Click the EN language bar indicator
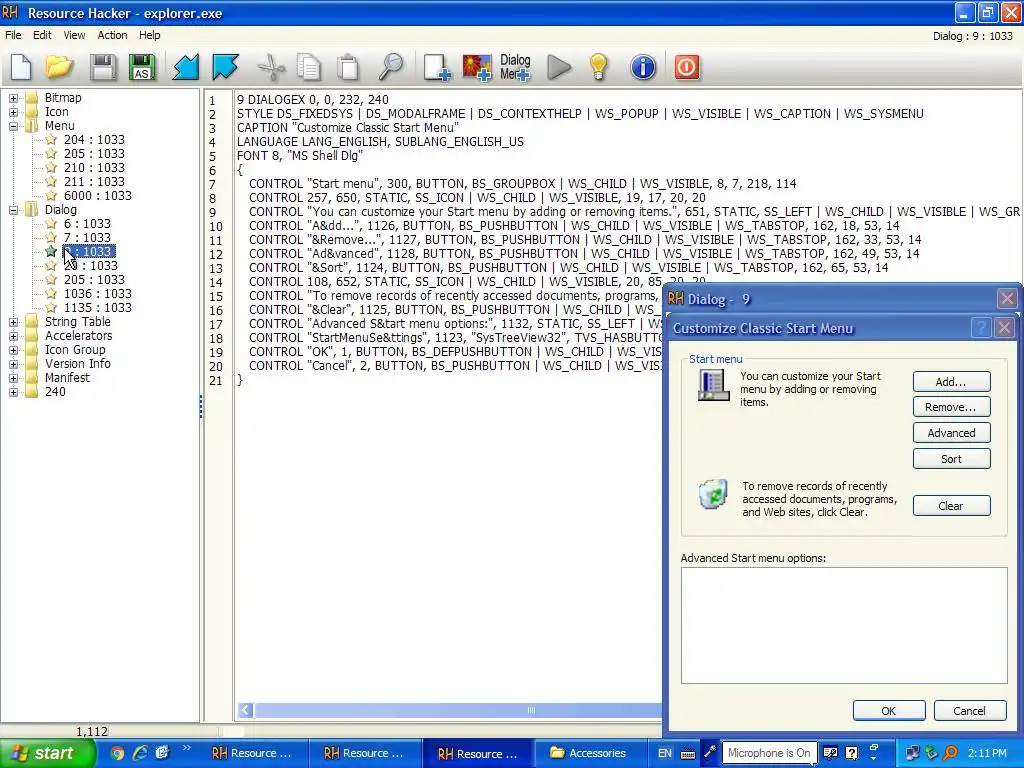Screen dimensions: 1024x768 (665, 754)
